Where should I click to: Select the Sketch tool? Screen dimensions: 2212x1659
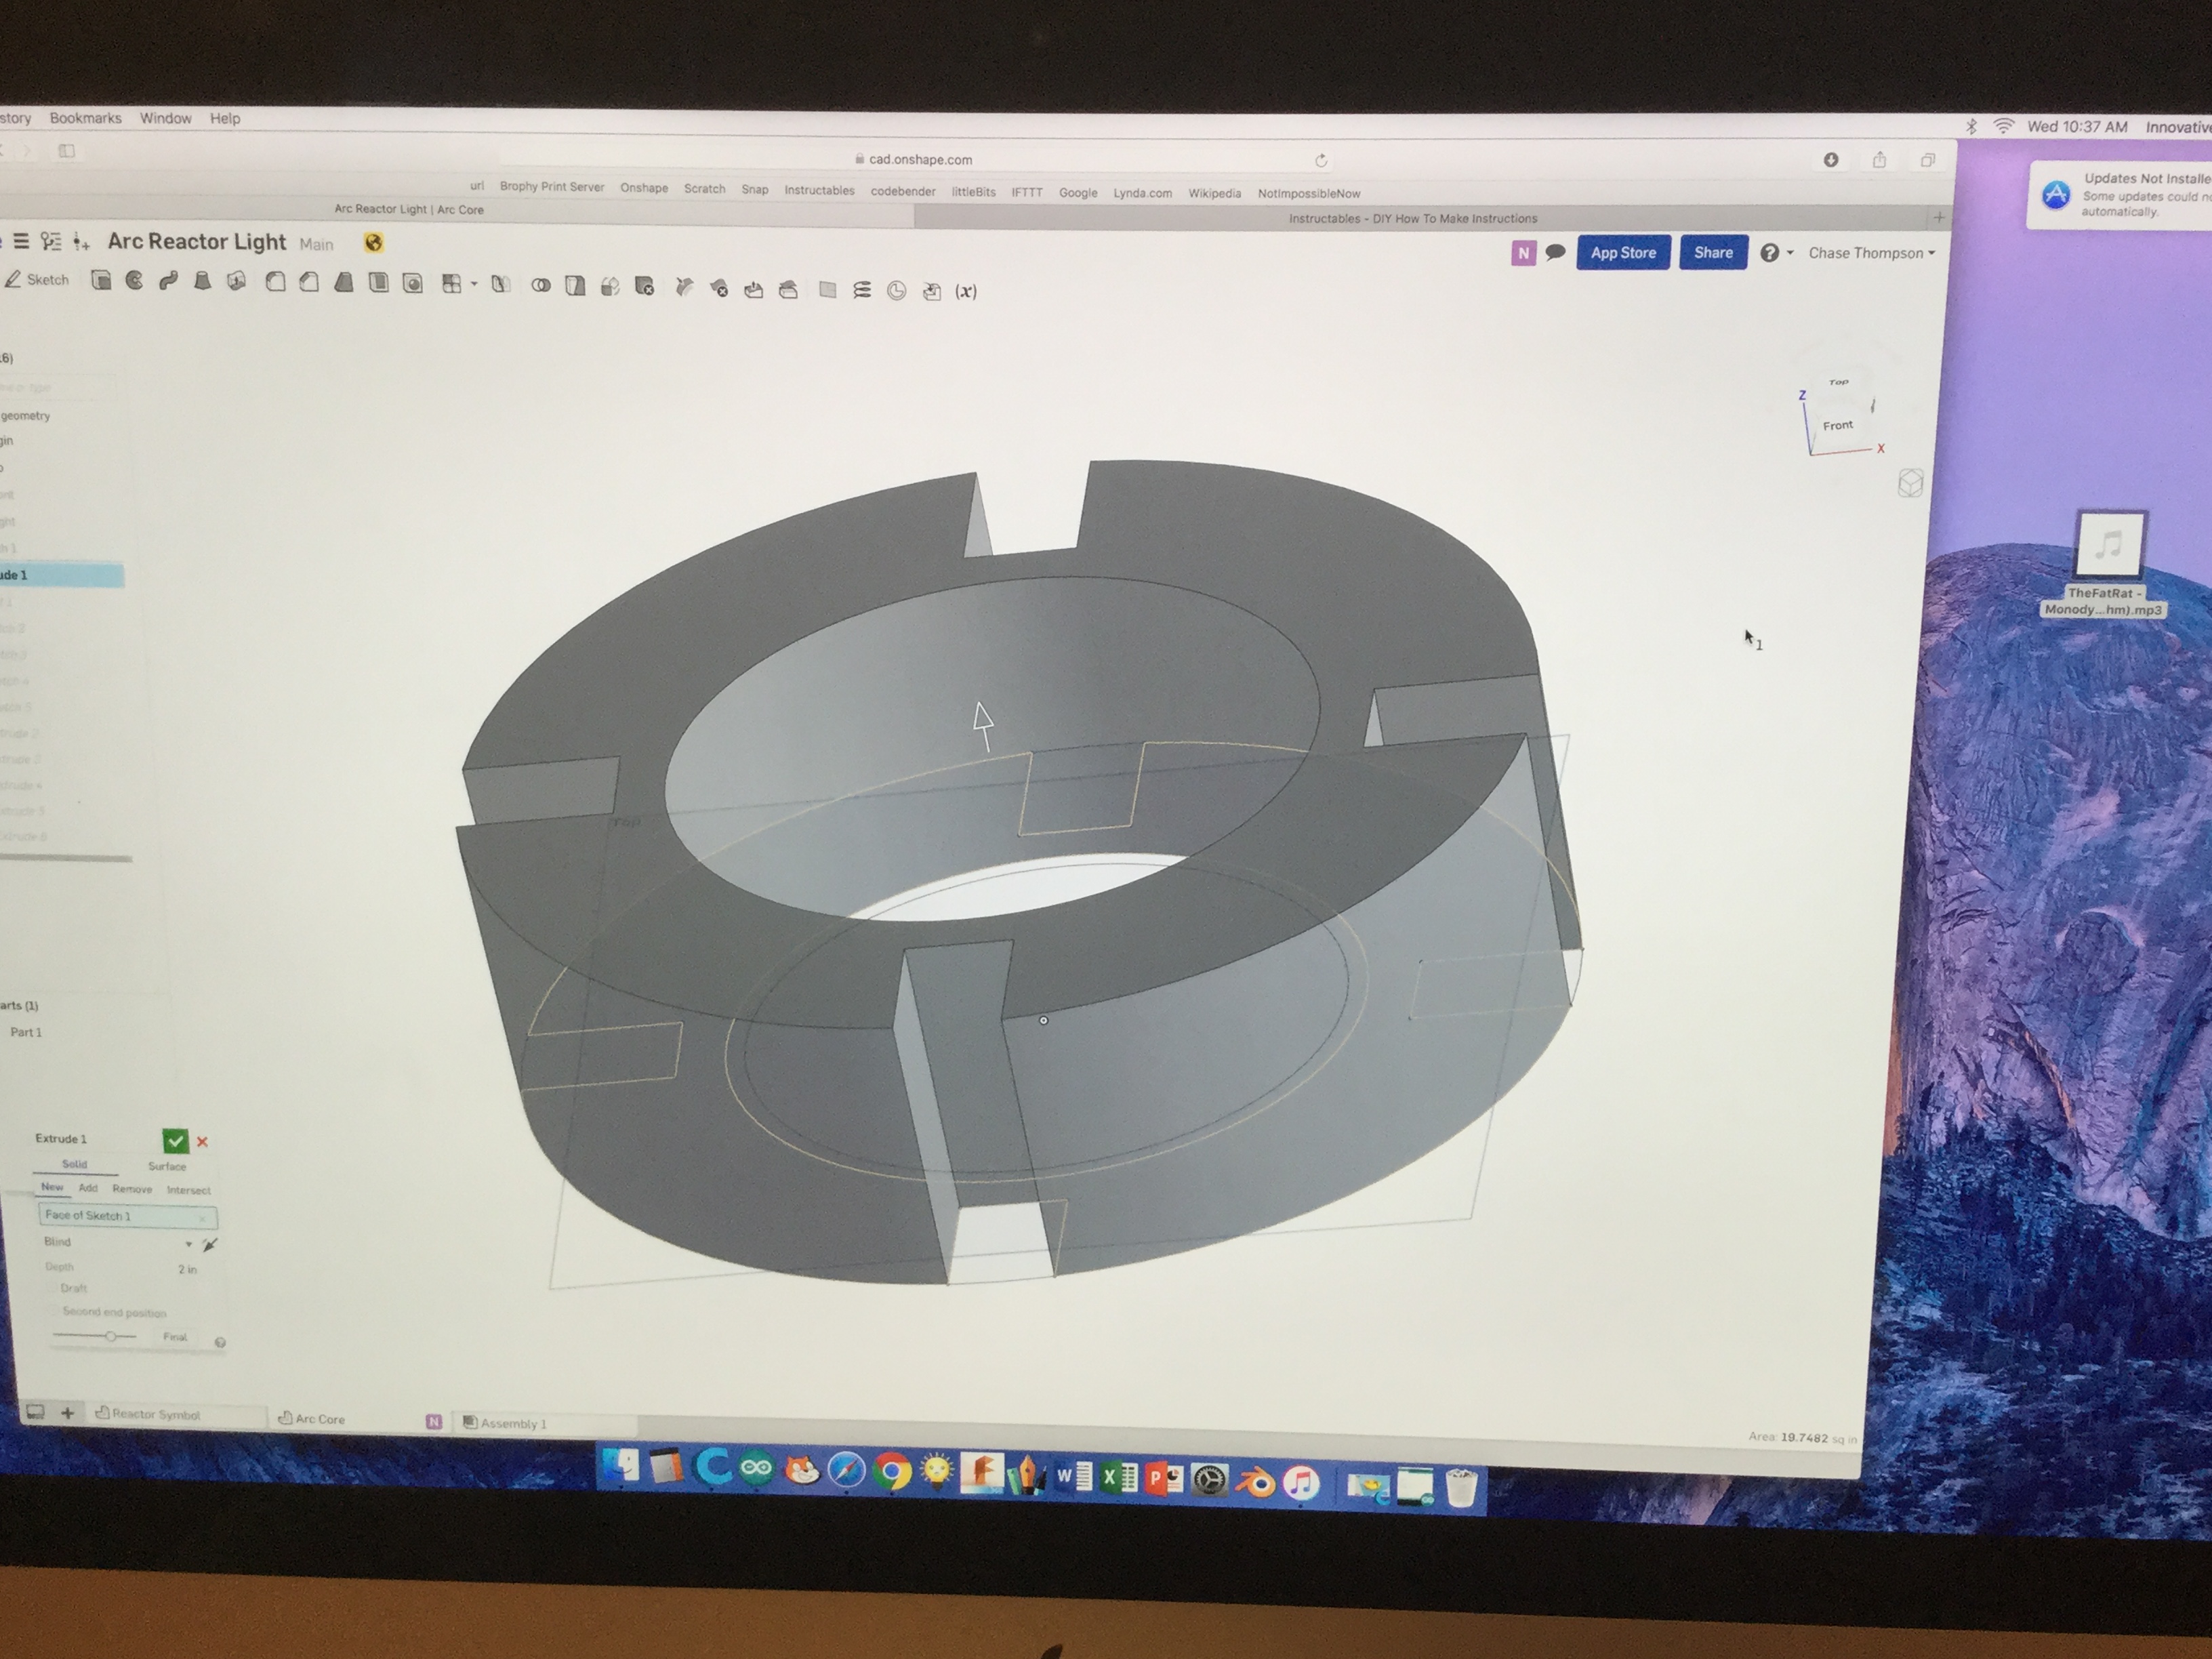tap(37, 280)
